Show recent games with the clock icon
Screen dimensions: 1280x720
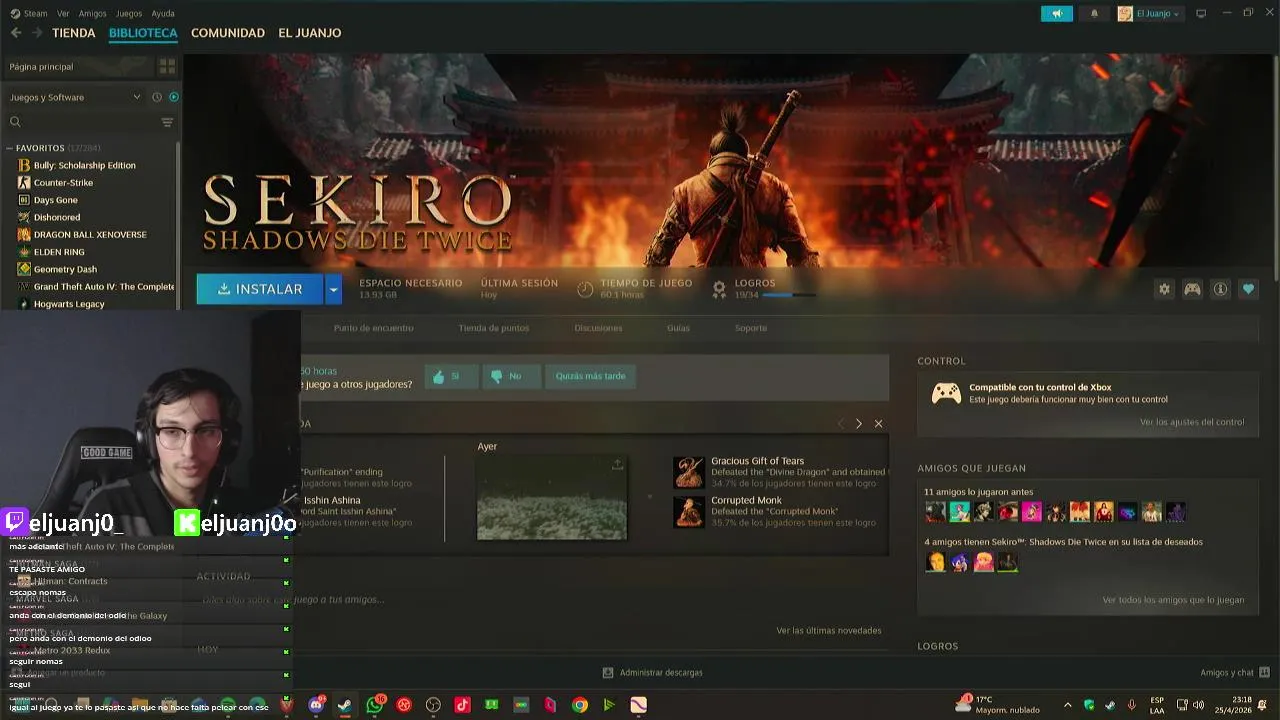pos(157,97)
